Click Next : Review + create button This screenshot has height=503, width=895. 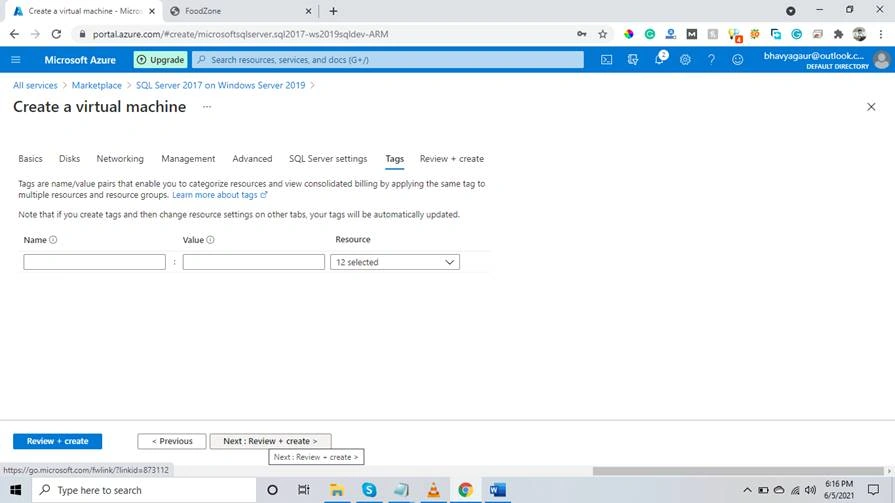click(x=270, y=441)
